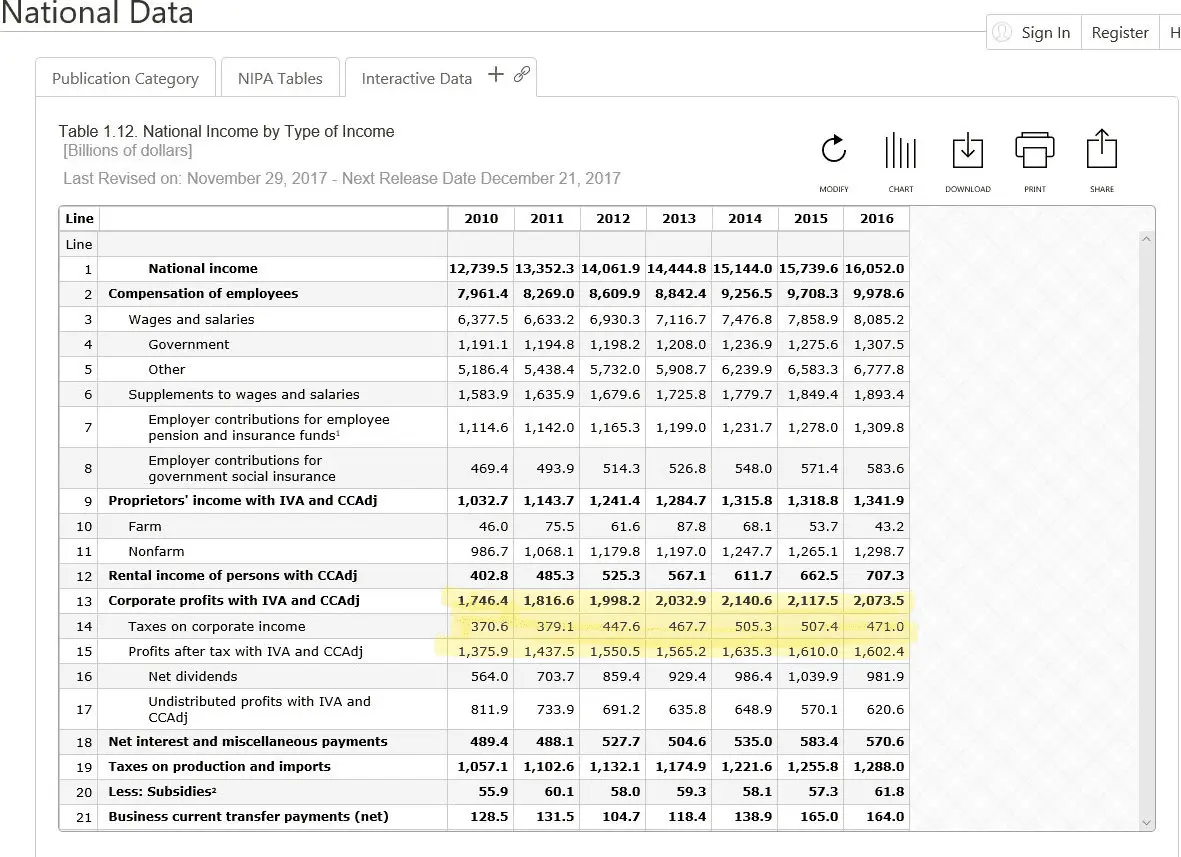Click the 2016 column header
Screen dimensions: 1181x857
click(x=876, y=219)
